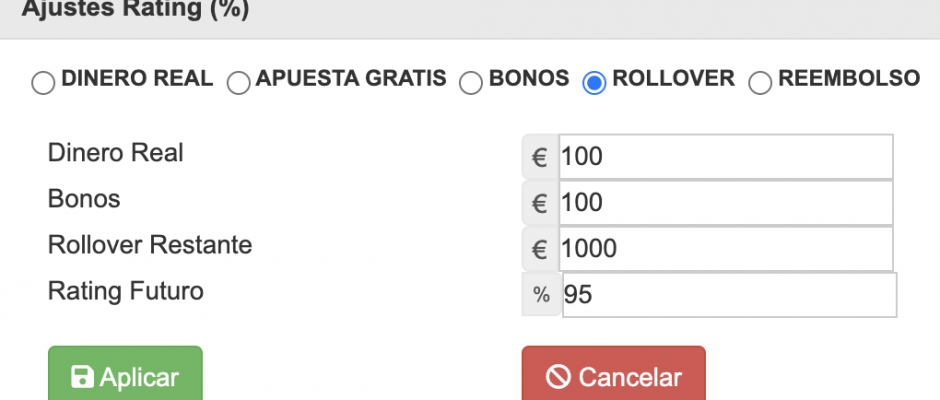
Task: Choose the APUESTA GRATIS radio button
Action: (238, 83)
